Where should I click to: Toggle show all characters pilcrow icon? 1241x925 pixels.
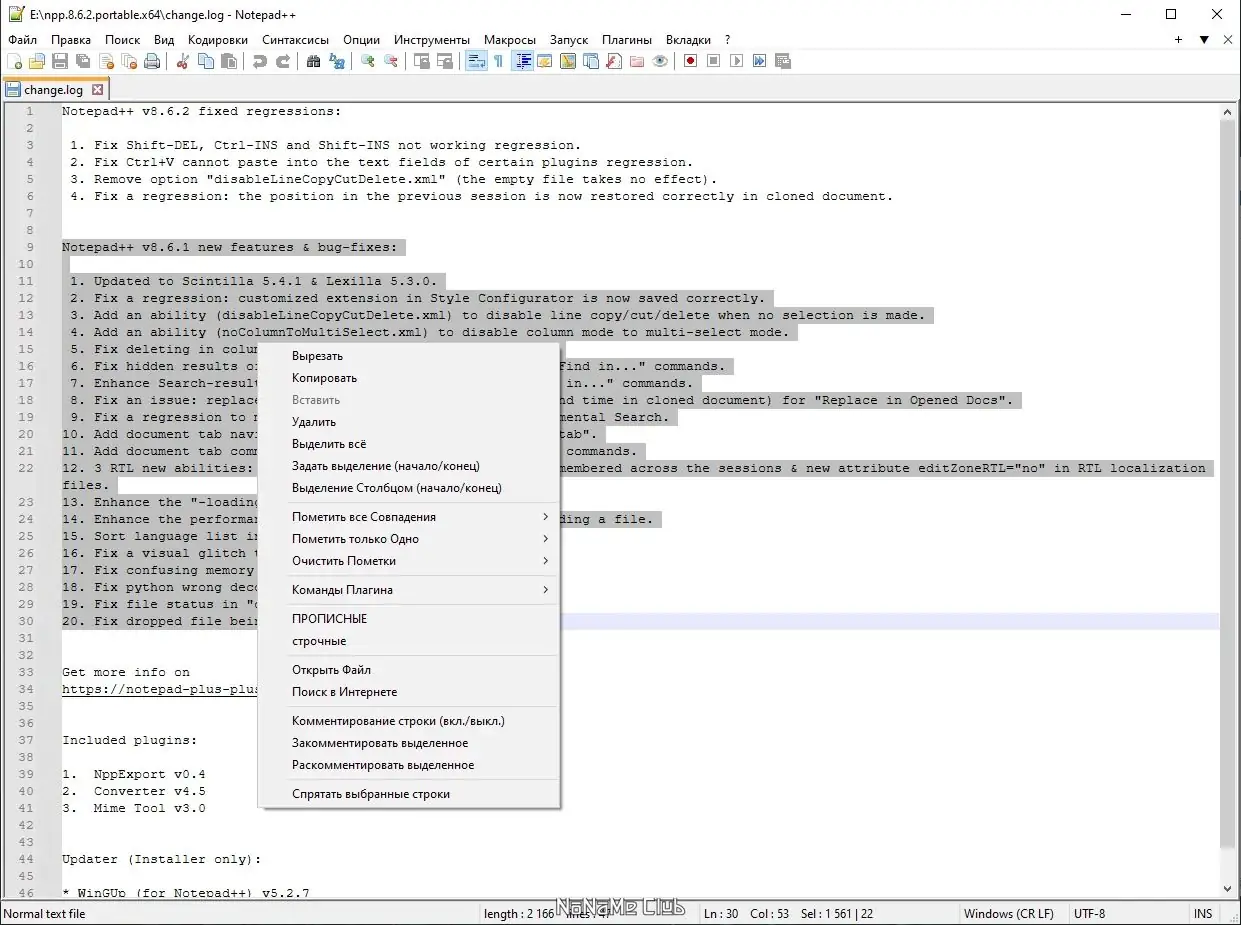point(498,61)
